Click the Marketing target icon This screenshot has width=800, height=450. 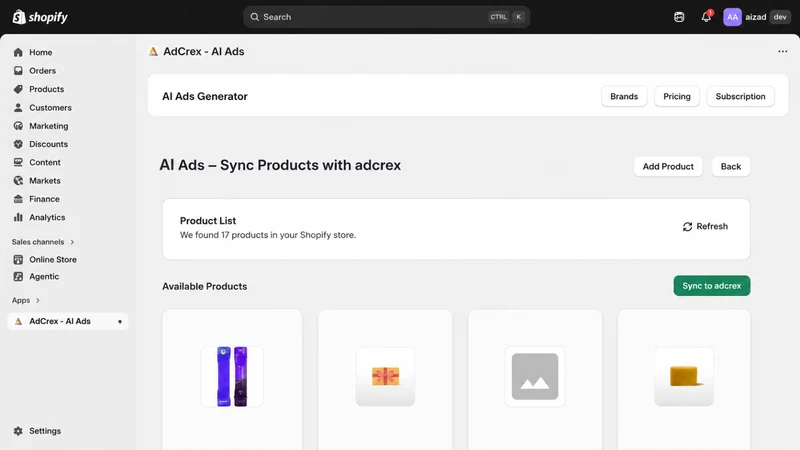(x=18, y=126)
